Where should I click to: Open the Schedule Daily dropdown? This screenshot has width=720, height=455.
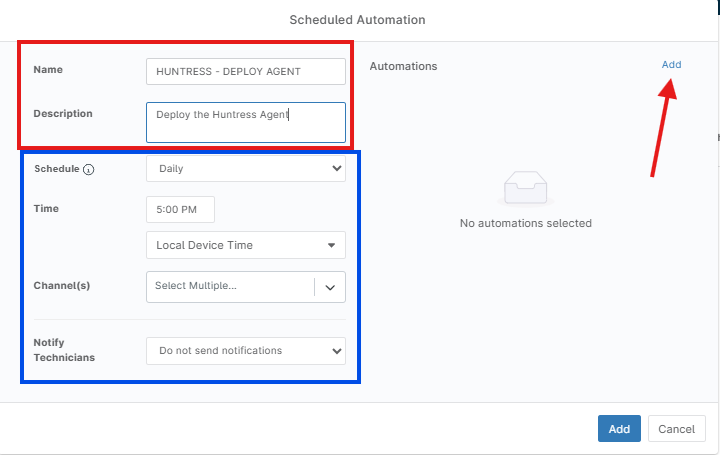coord(246,168)
